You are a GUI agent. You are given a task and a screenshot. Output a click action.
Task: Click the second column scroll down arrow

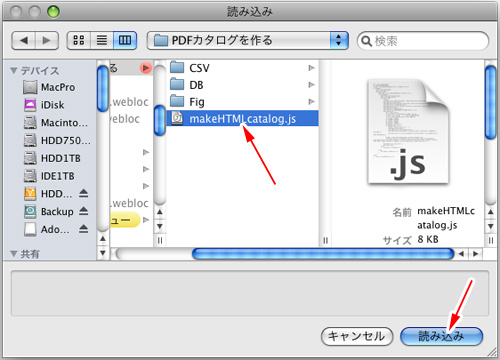[160, 226]
